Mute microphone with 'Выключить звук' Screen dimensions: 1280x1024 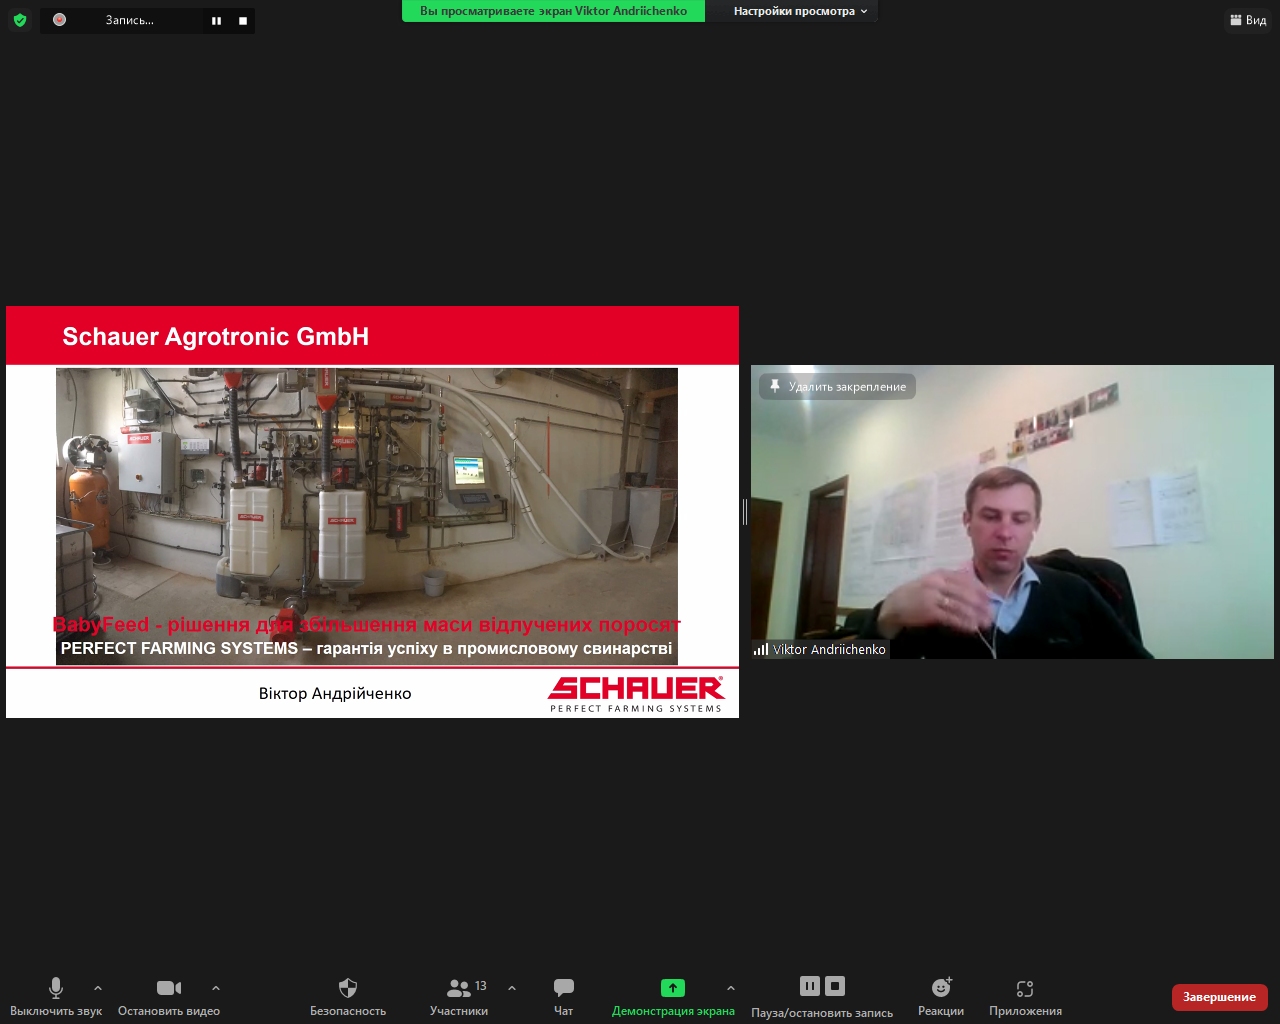pos(56,997)
